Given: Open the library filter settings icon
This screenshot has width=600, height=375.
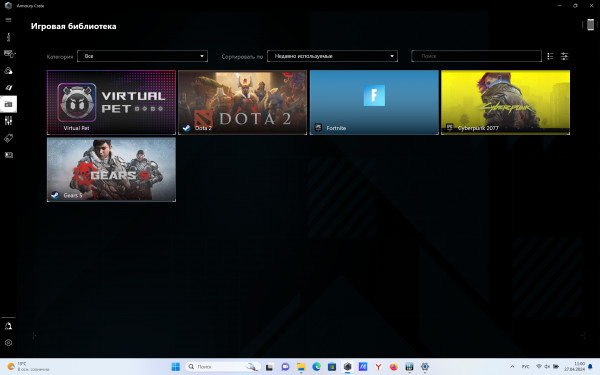Looking at the screenshot, I should pos(564,56).
